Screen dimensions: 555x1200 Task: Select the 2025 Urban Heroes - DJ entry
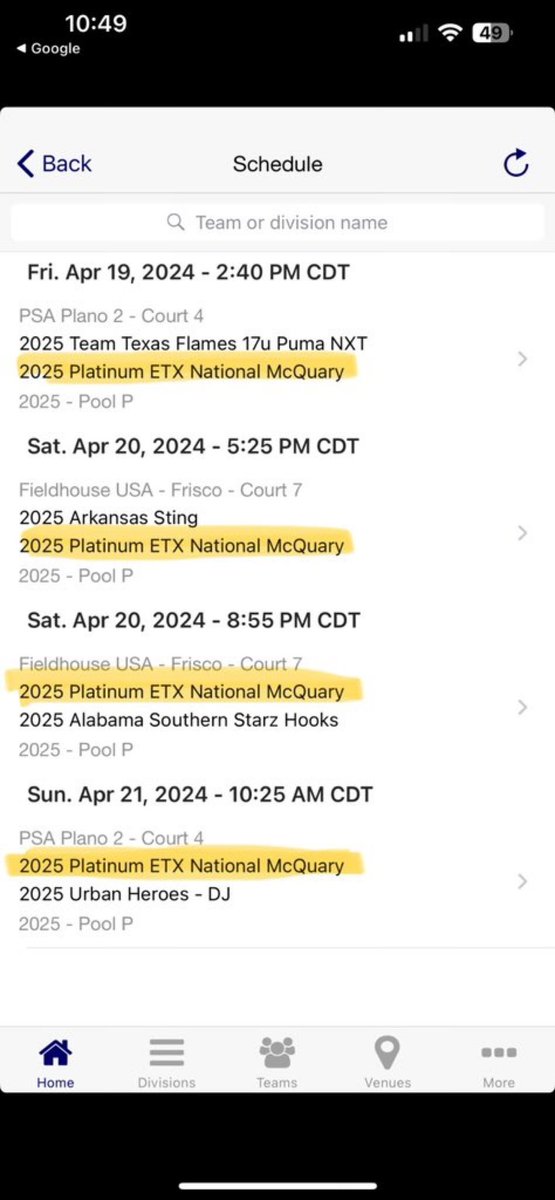click(x=125, y=893)
